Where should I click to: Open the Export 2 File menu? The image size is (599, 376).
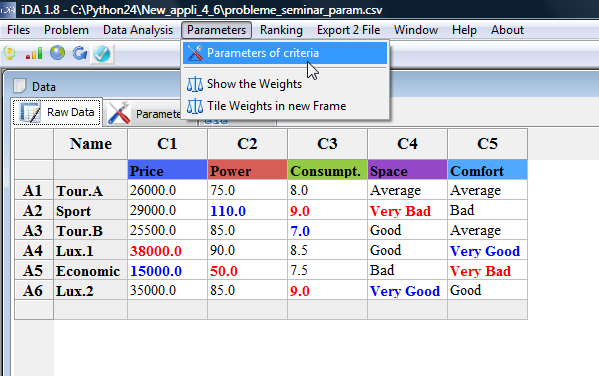click(348, 30)
